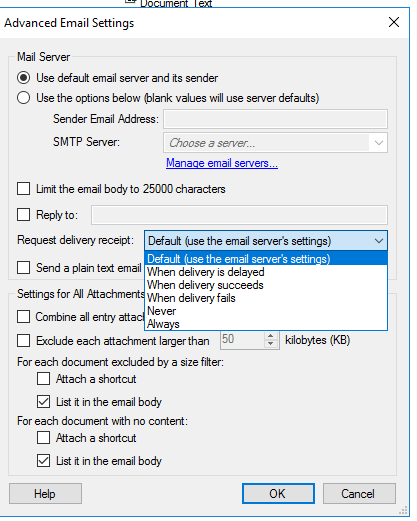Click the Sender Email Address field
417x521 pixels.
[x=275, y=119]
